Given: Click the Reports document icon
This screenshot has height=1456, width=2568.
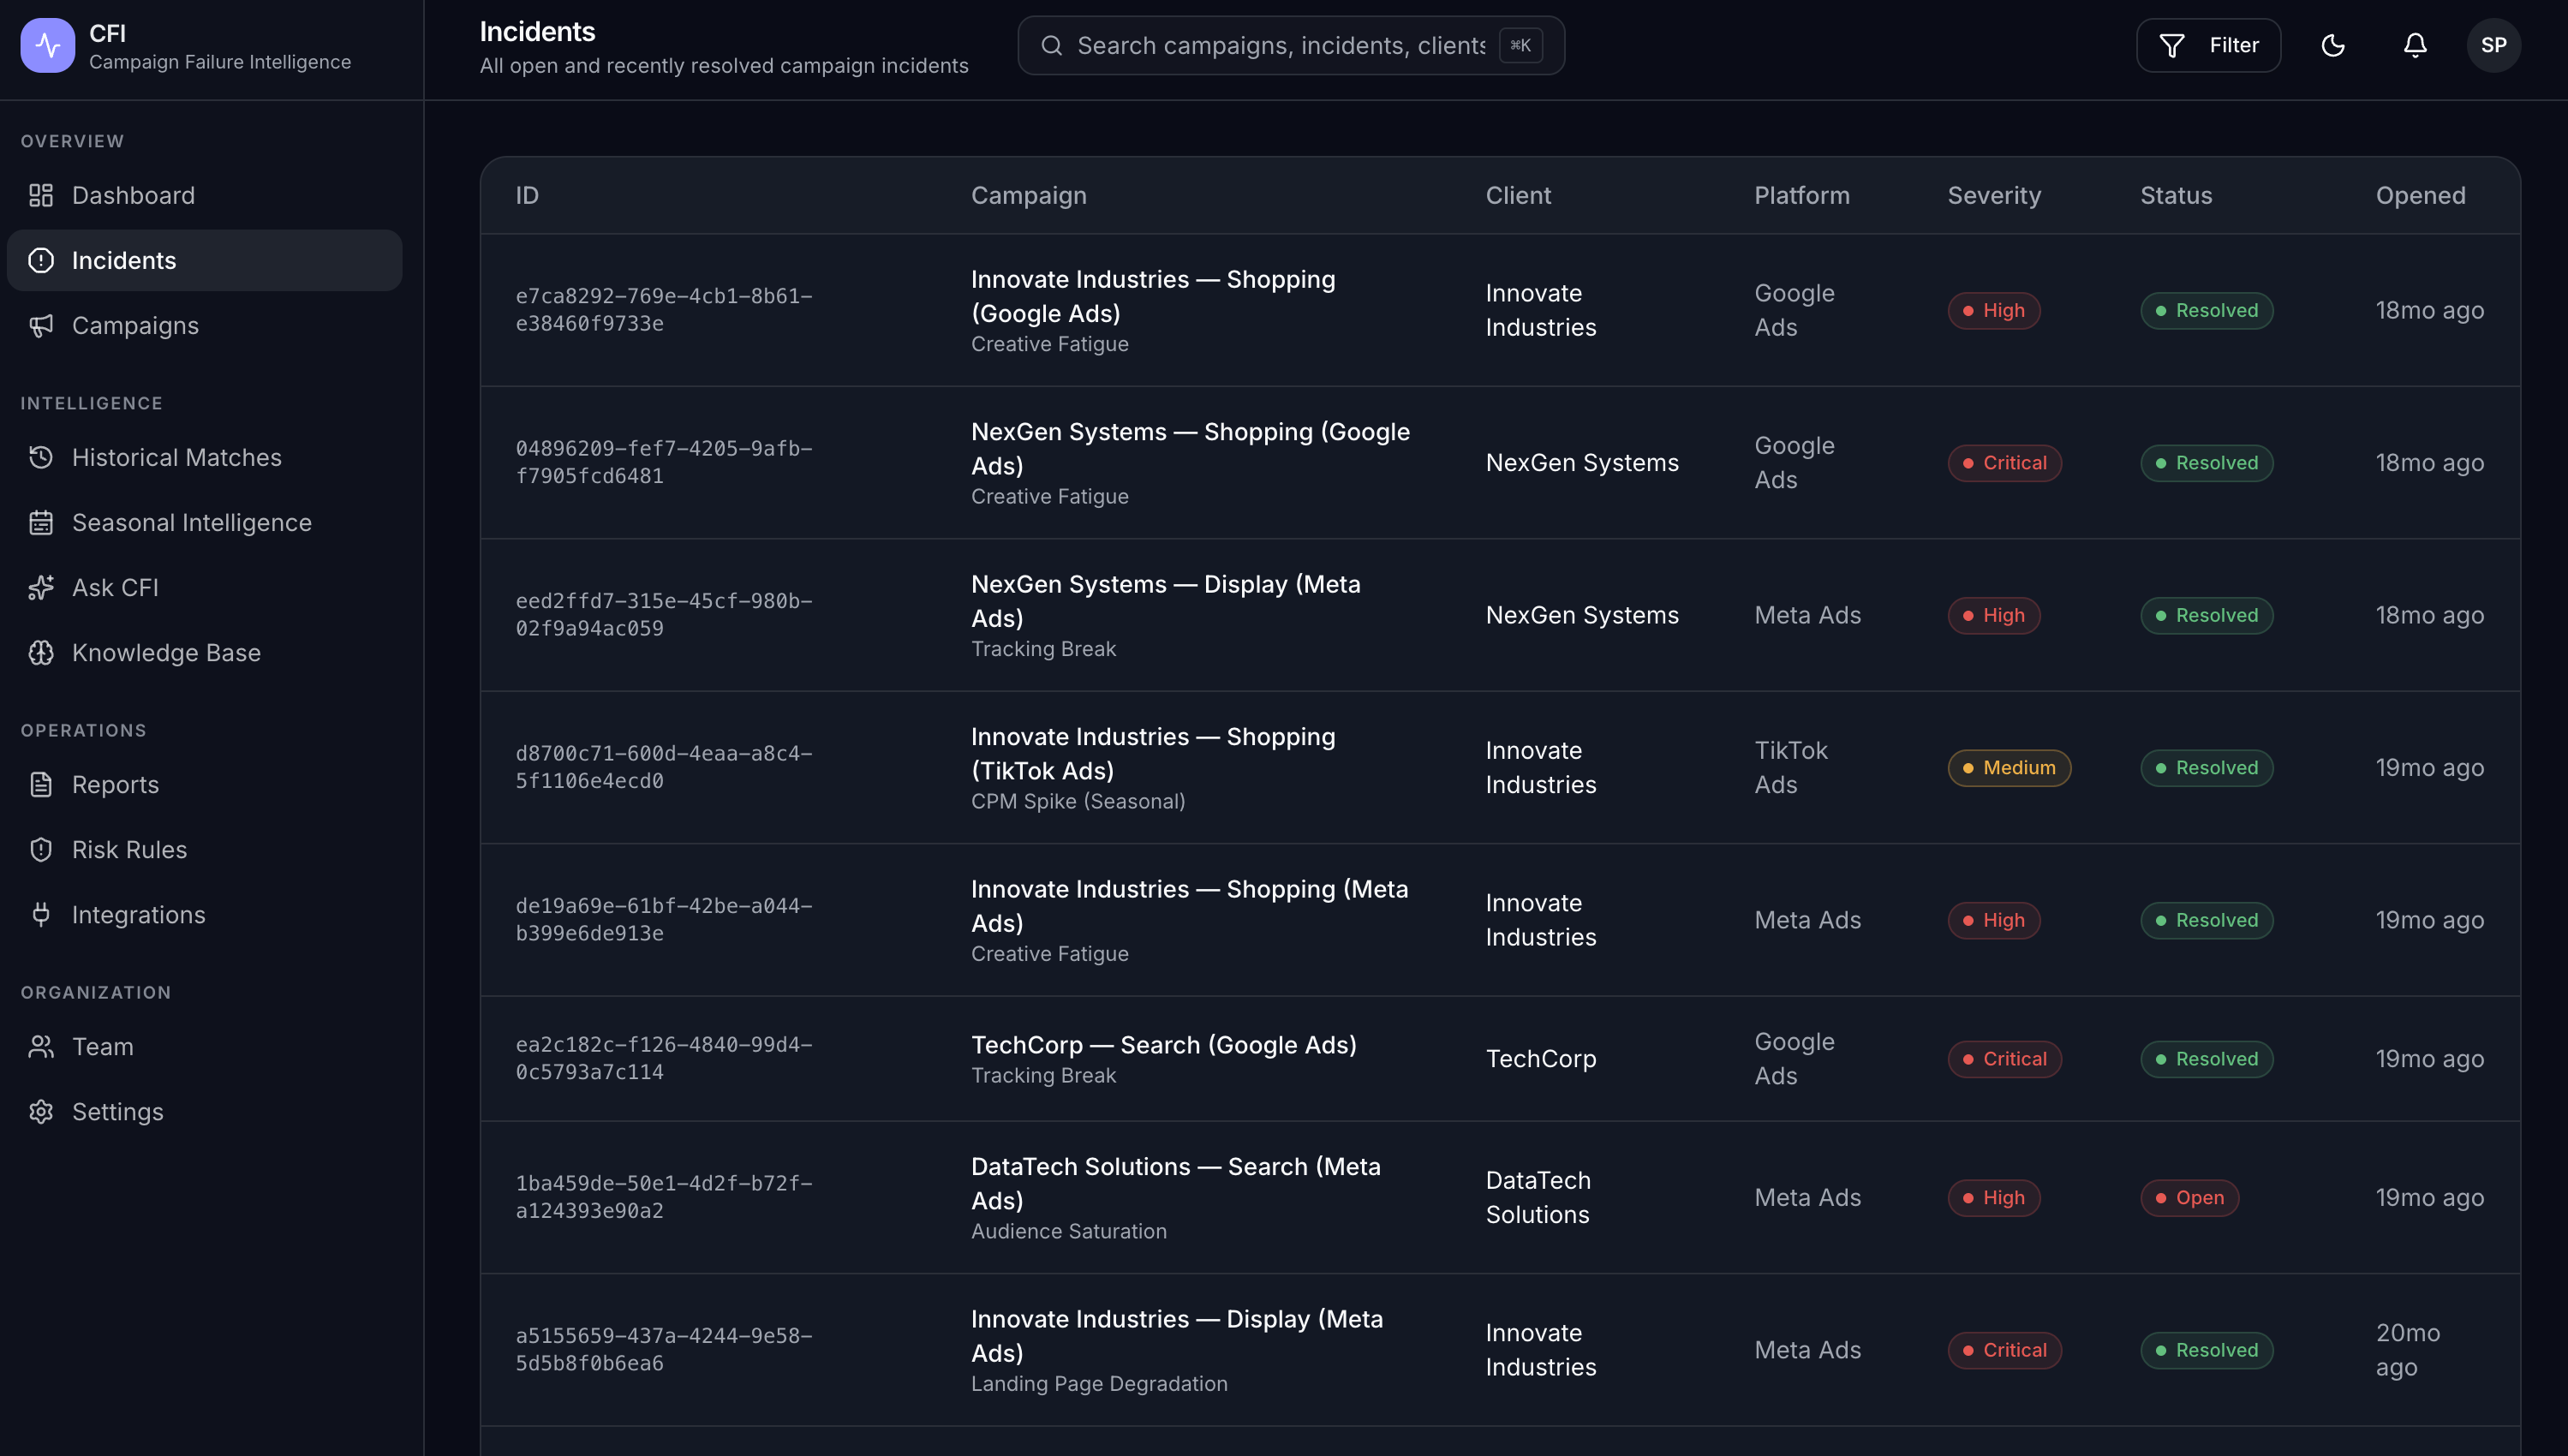Looking at the screenshot, I should click(x=41, y=784).
